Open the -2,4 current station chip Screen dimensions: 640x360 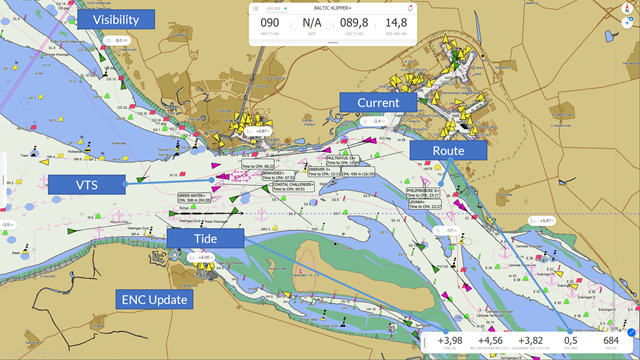374,121
